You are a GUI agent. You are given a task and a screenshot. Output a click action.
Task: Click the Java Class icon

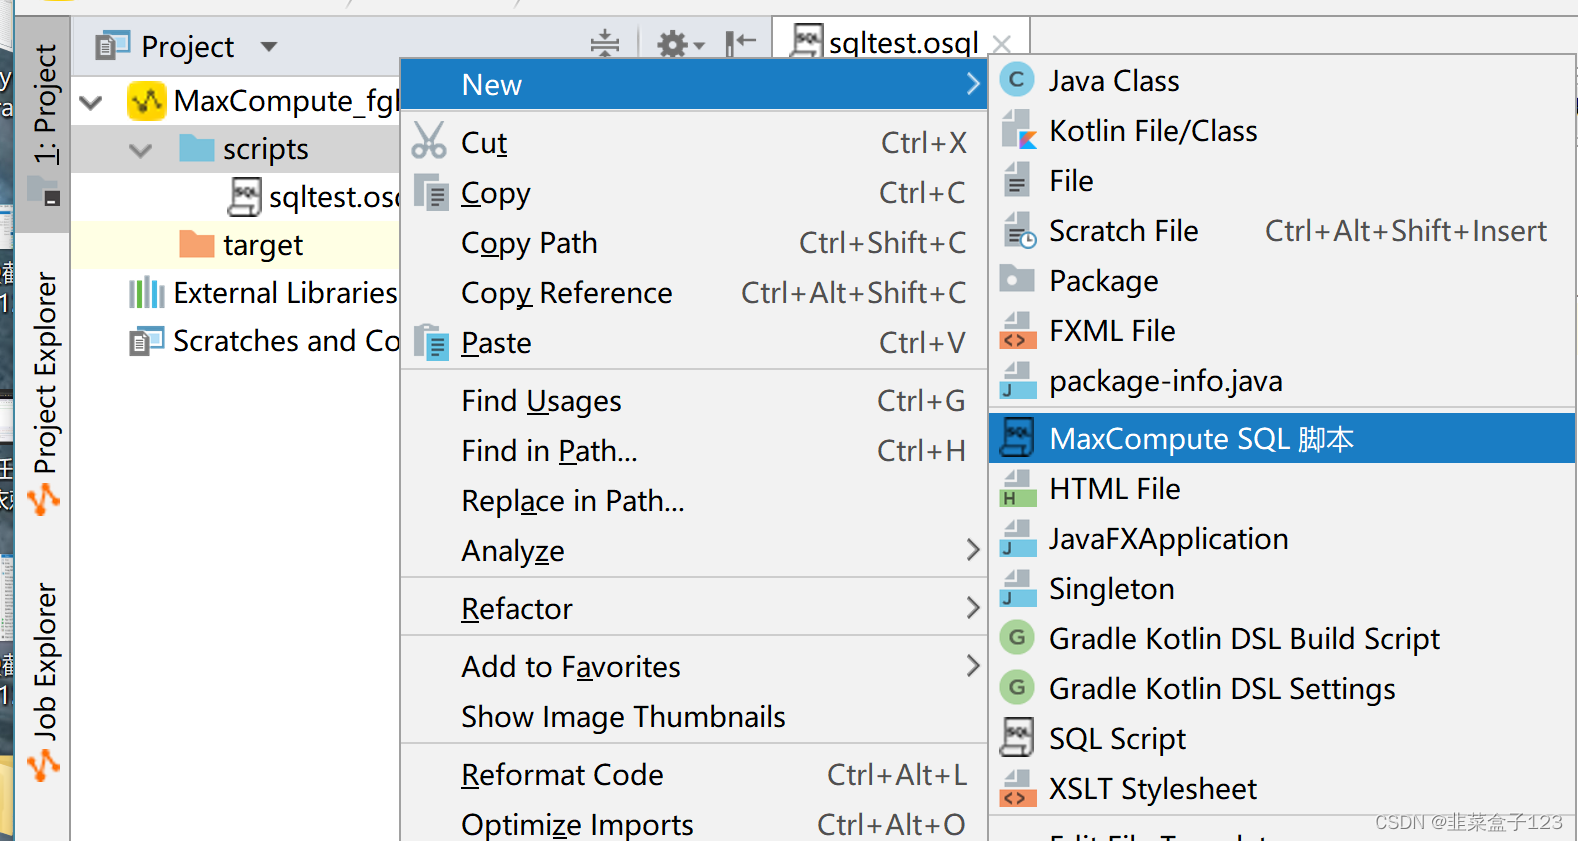[1017, 80]
